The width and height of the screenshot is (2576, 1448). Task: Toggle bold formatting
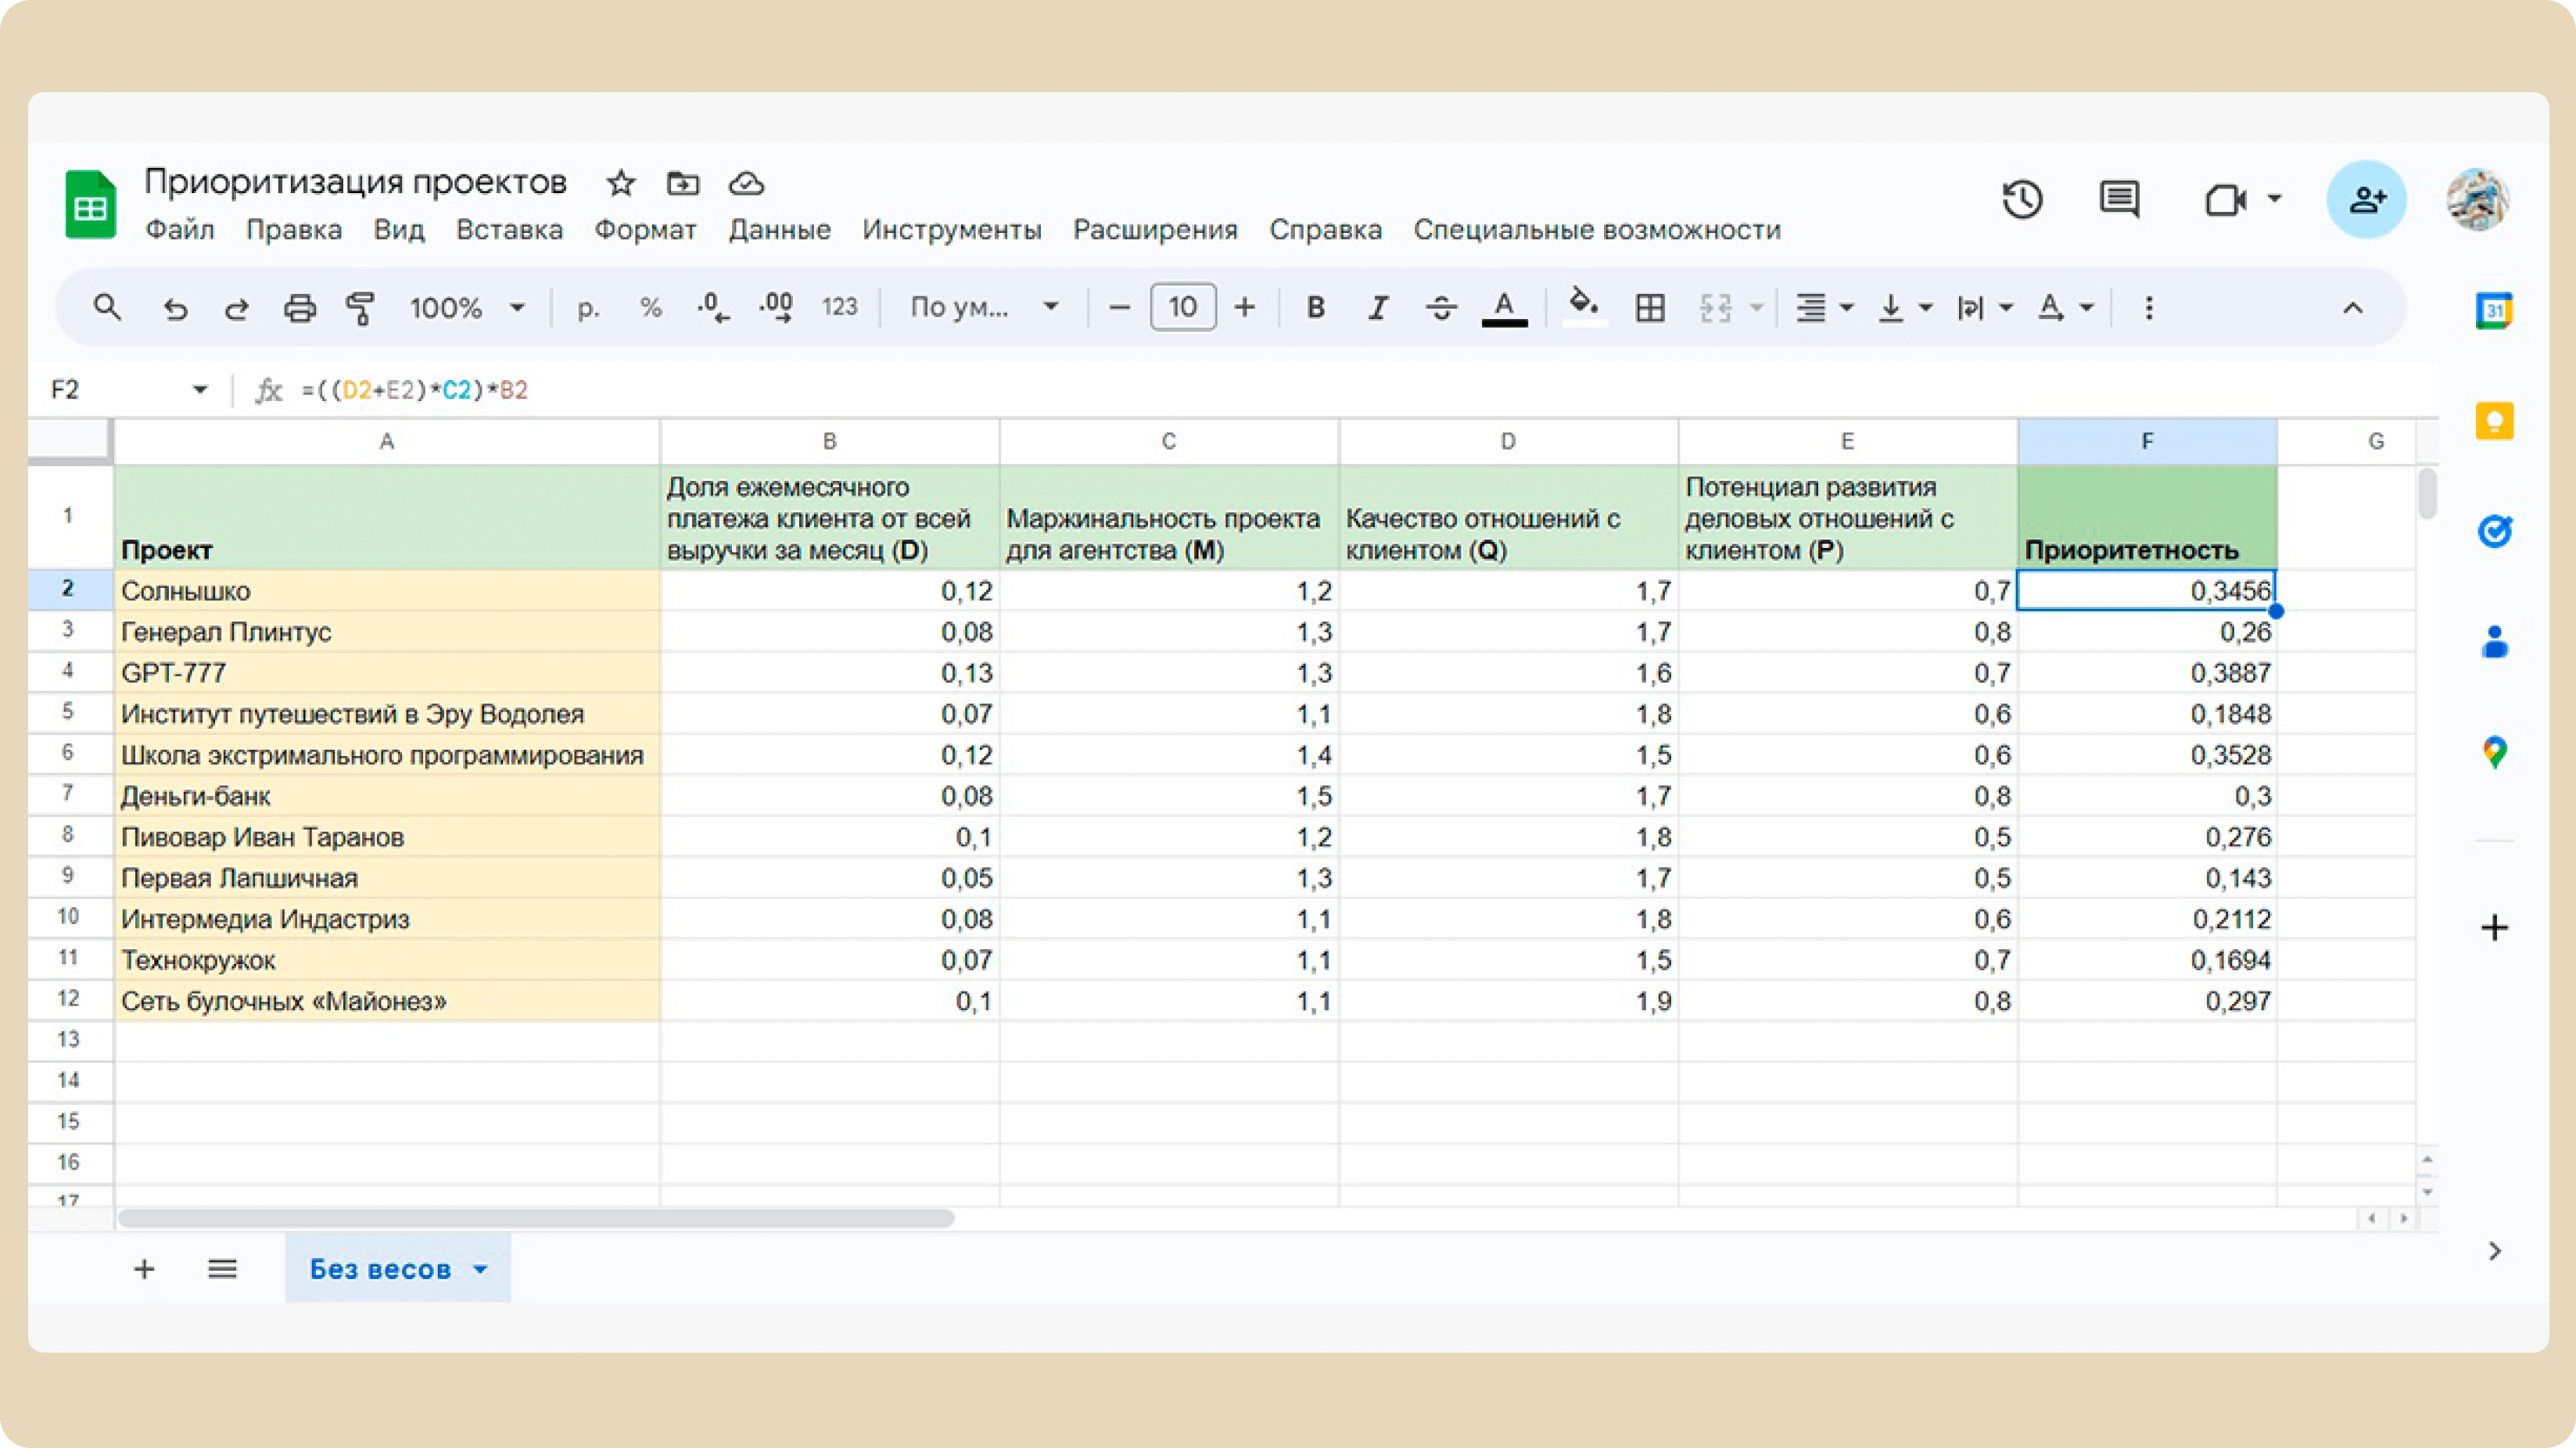[x=1316, y=307]
